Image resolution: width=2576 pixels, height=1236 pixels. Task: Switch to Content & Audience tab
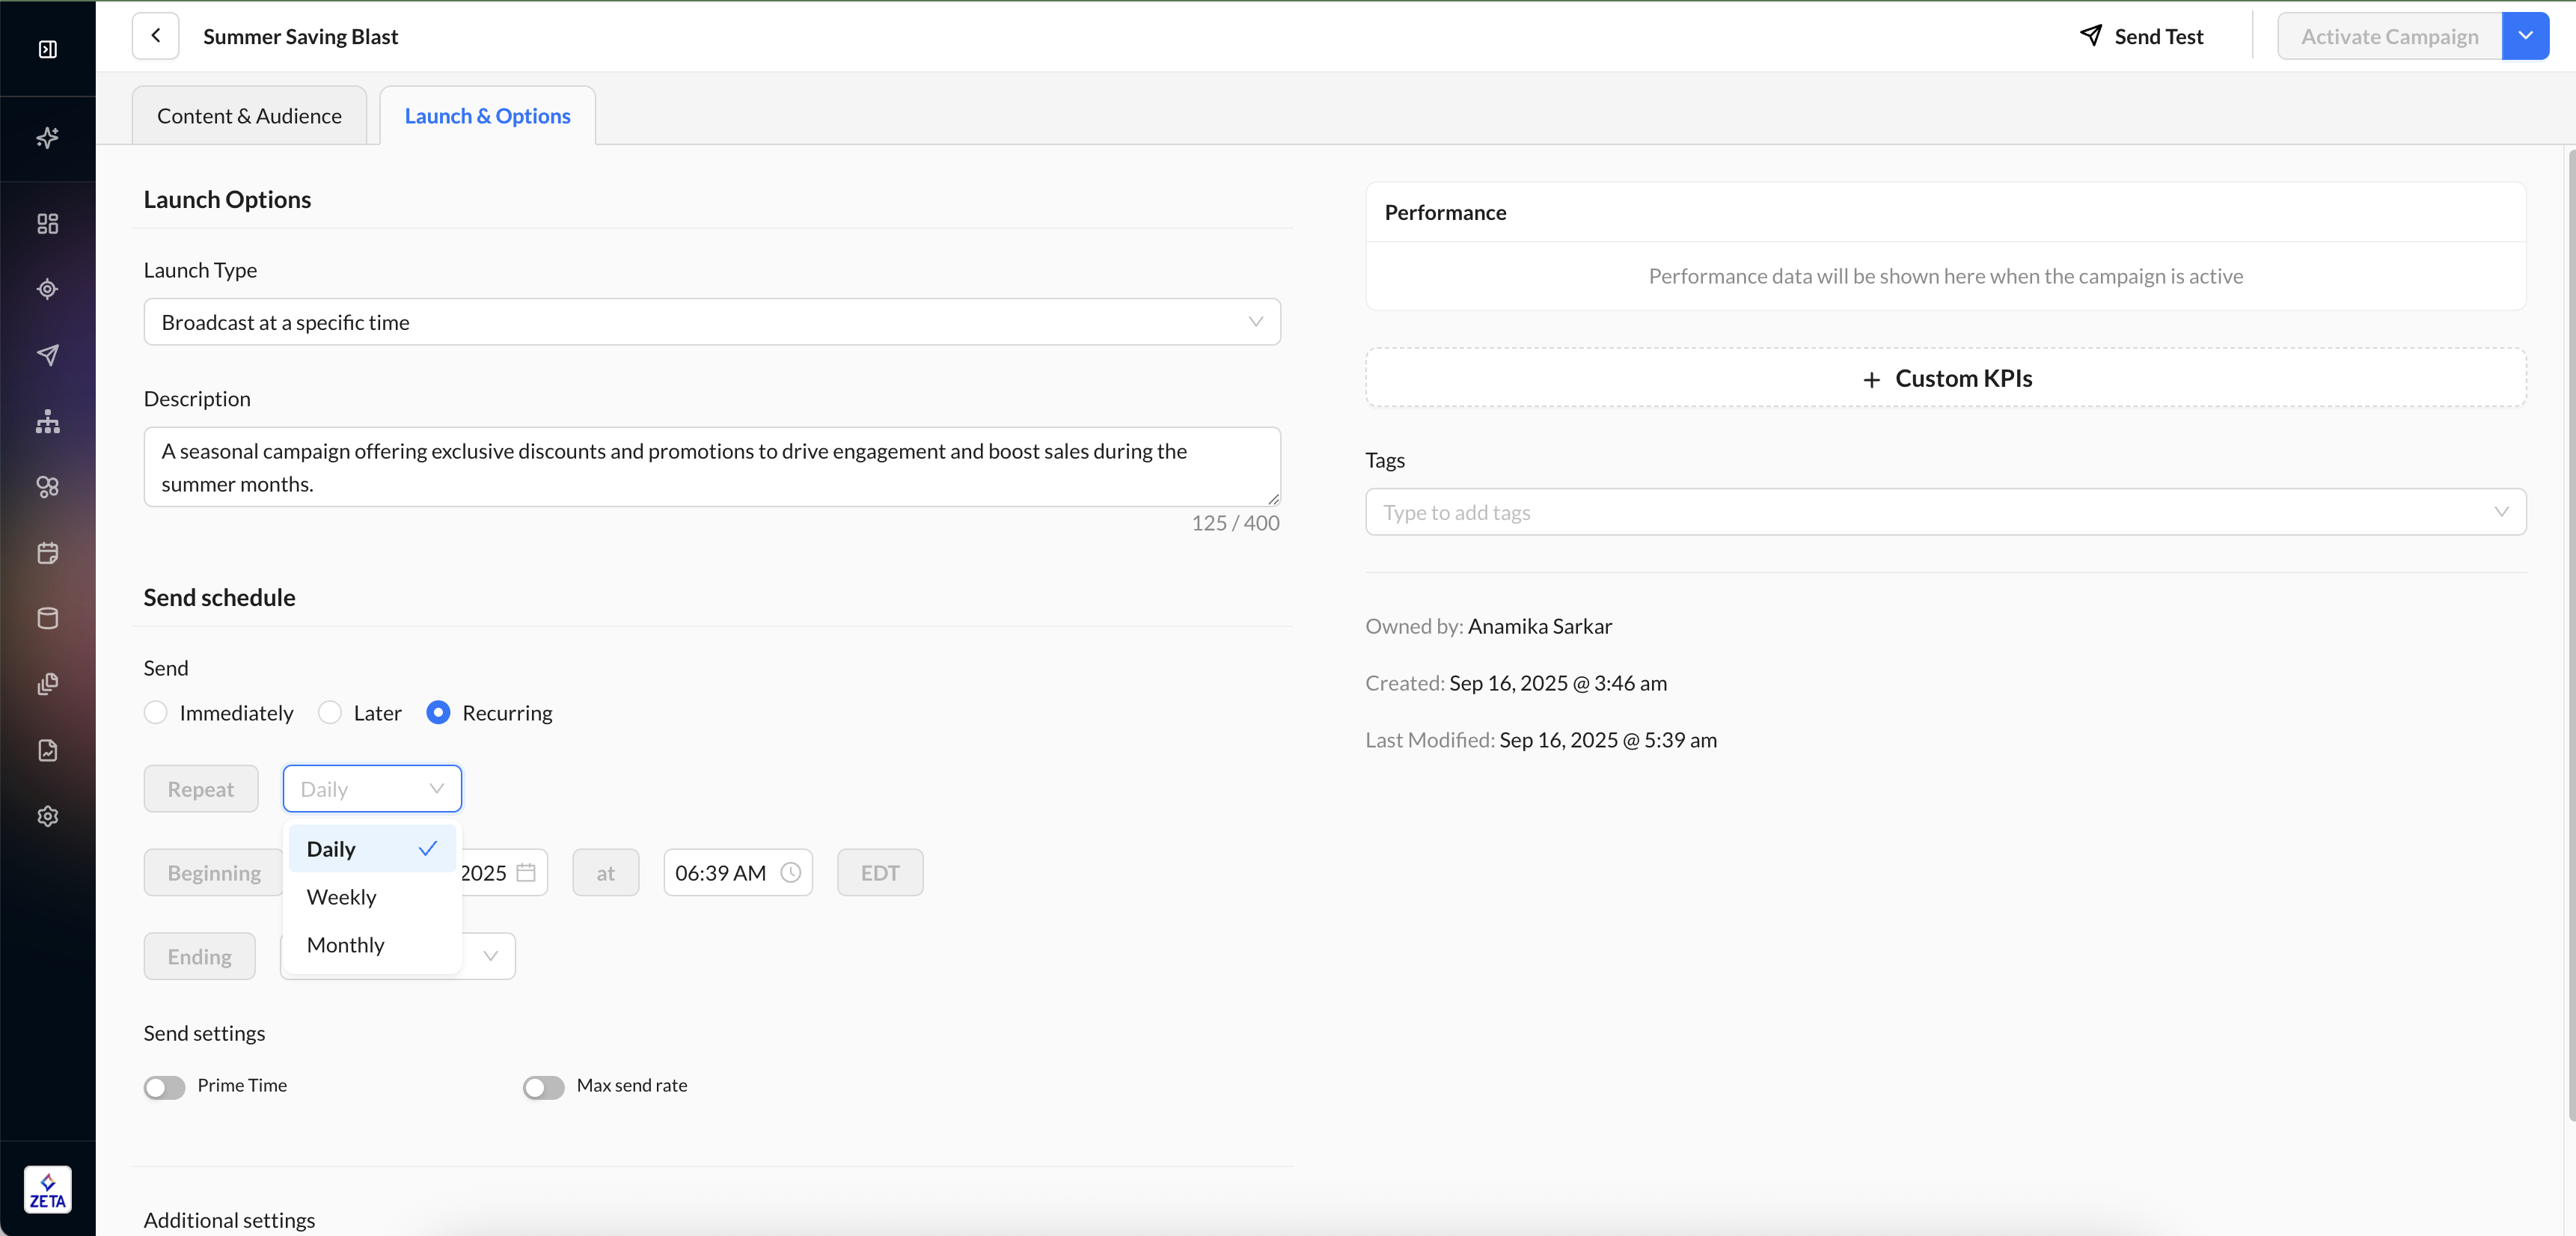tap(249, 116)
